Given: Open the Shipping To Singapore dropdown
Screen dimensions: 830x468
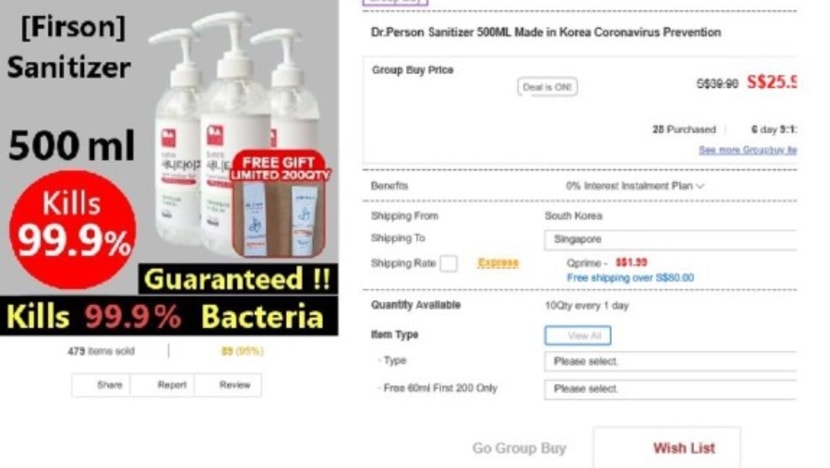Looking at the screenshot, I should tap(670, 239).
